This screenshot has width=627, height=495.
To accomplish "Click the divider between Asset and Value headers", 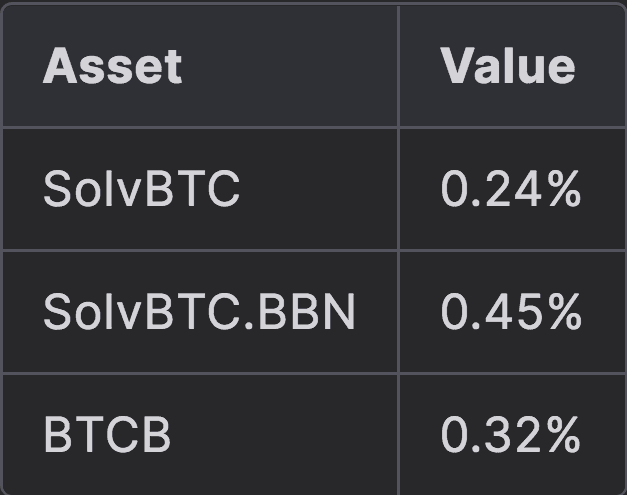I will click(x=398, y=66).
